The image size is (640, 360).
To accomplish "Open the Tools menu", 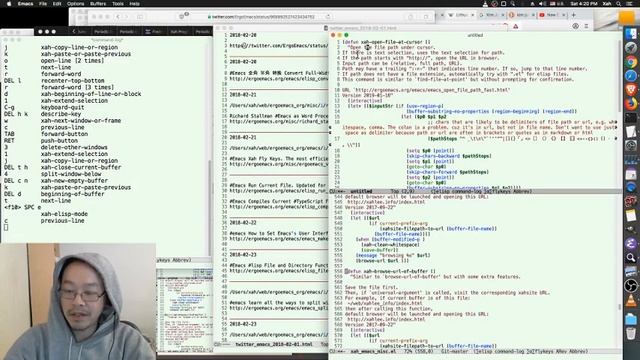I will point(118,4).
